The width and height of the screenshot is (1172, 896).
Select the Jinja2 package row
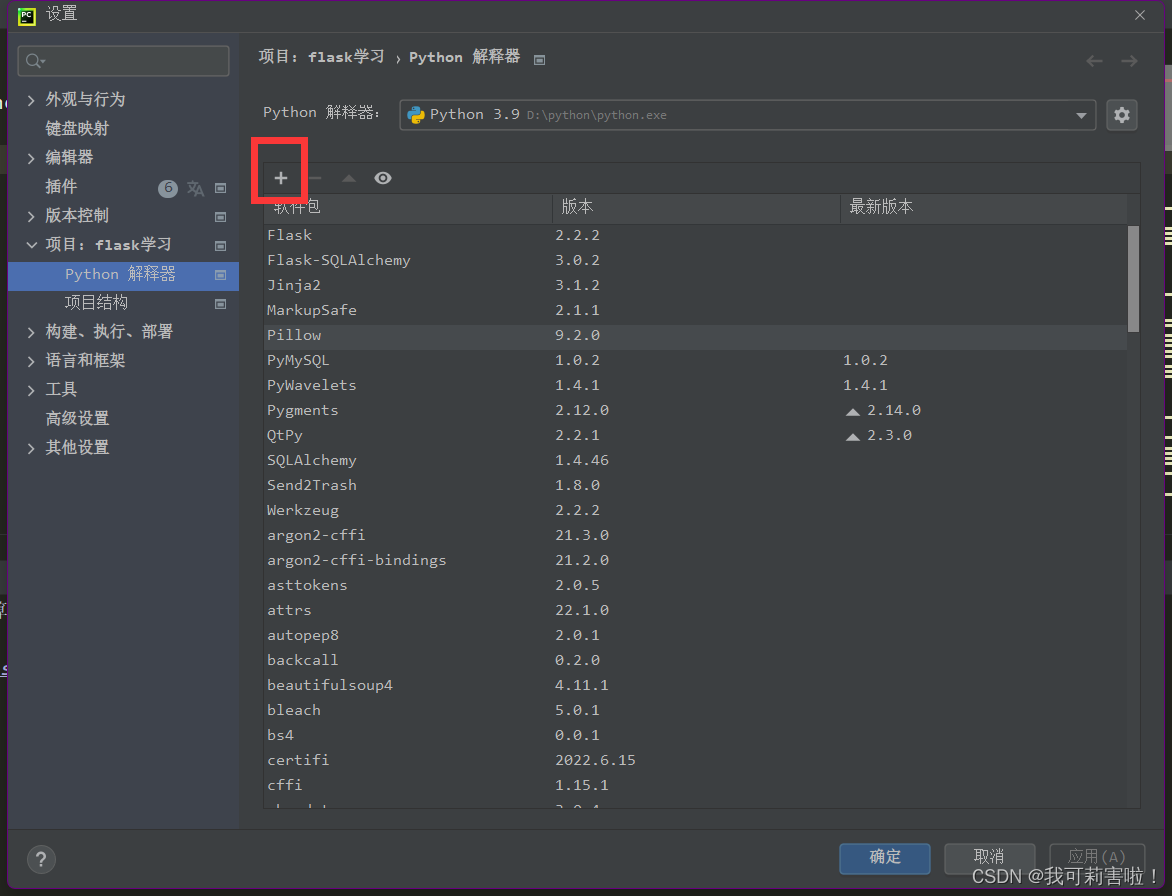696,285
